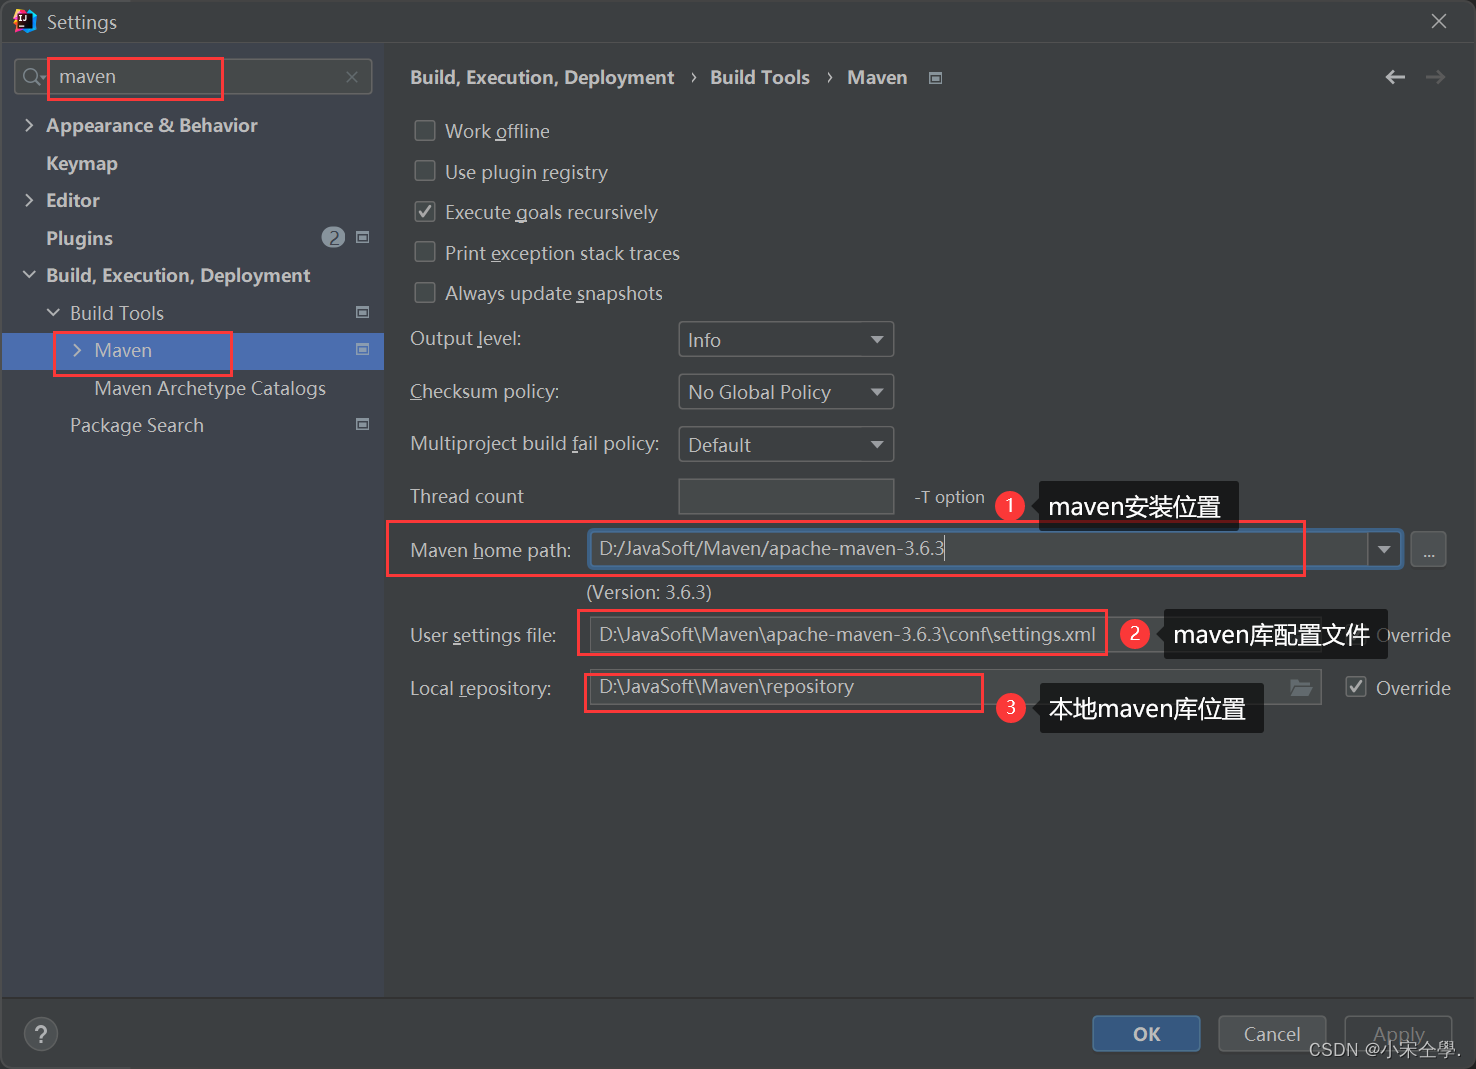Click project icon on Maven tree row
The height and width of the screenshot is (1069, 1476).
[x=363, y=349]
